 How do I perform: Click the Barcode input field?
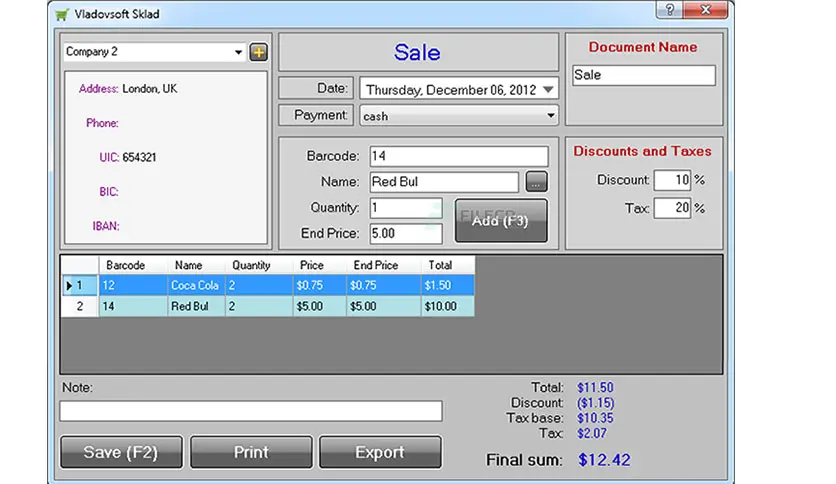458,156
